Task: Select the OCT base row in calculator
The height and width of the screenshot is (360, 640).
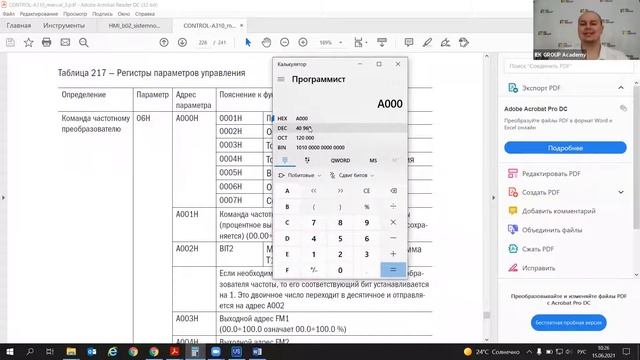Action: pyautogui.click(x=340, y=138)
